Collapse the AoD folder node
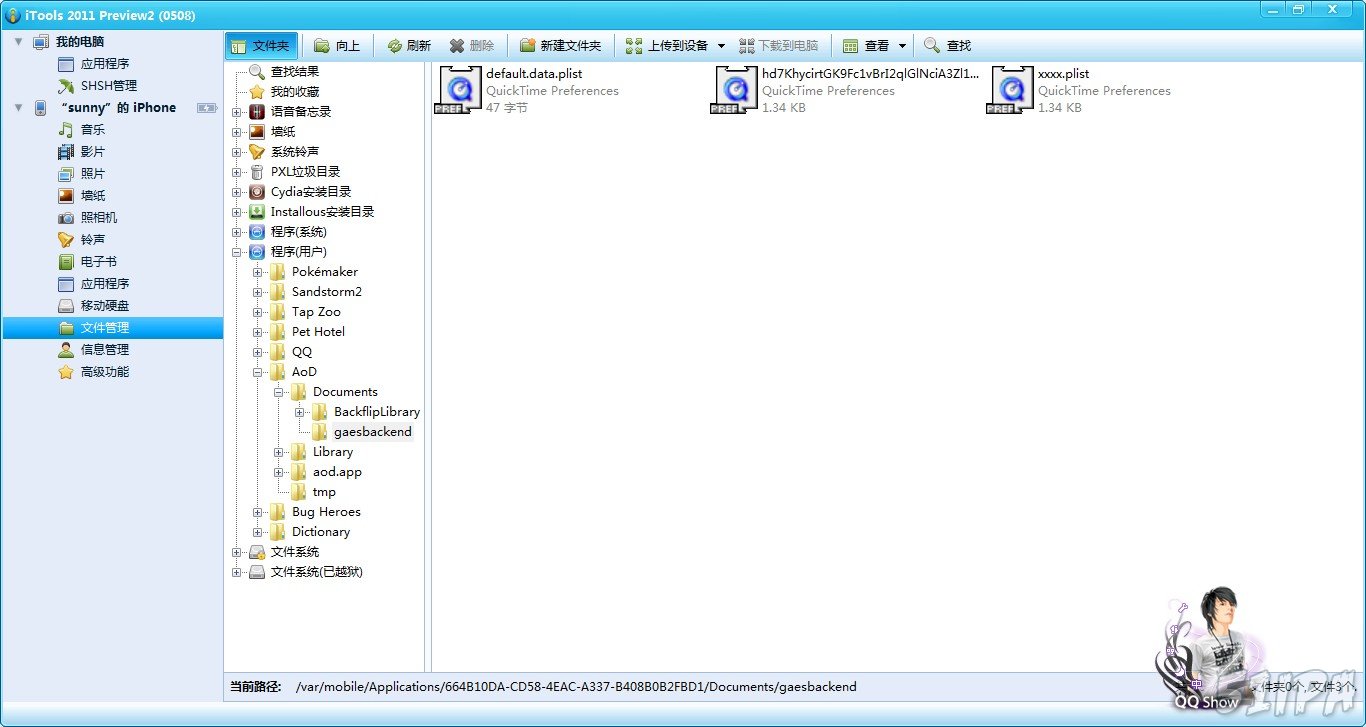The image size is (1366, 727). click(x=258, y=372)
